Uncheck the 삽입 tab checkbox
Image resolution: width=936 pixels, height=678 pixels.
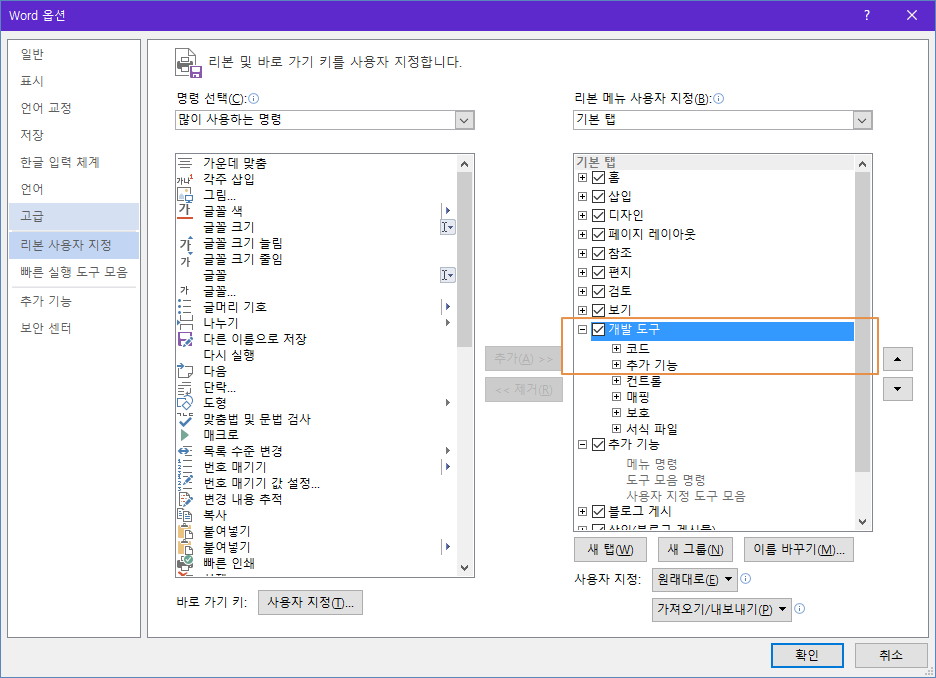click(x=598, y=196)
